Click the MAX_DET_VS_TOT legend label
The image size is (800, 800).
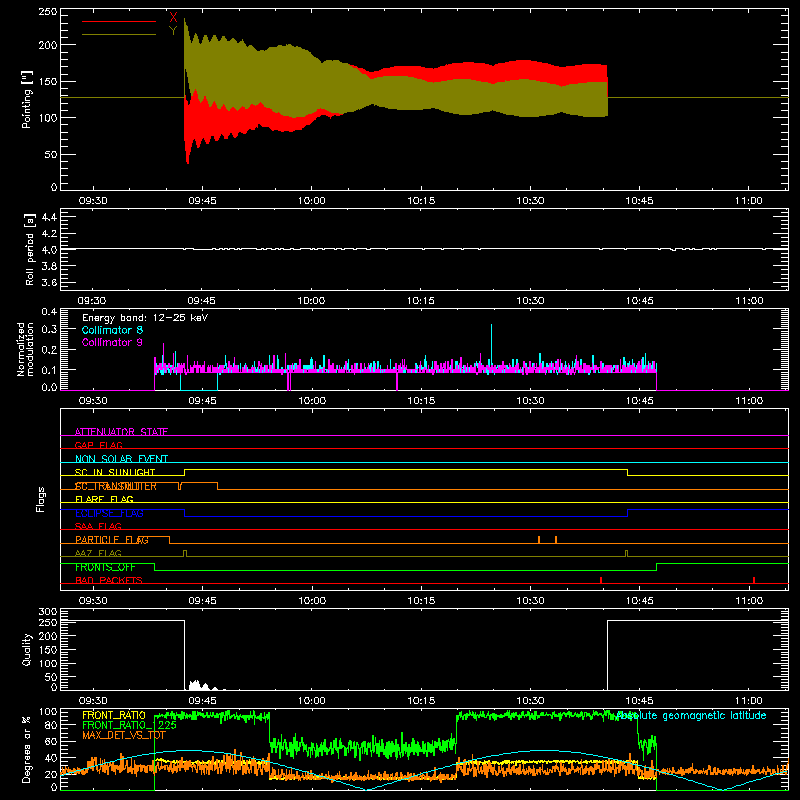click(x=123, y=735)
